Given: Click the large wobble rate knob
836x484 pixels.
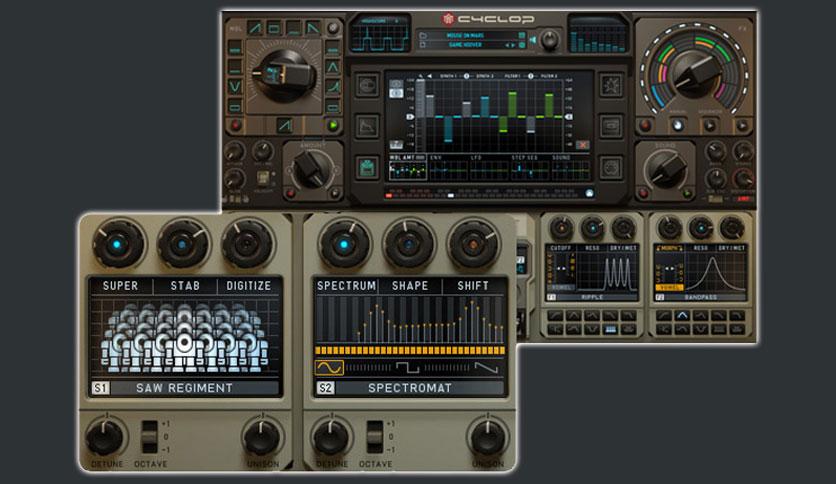Looking at the screenshot, I should click(x=284, y=75).
